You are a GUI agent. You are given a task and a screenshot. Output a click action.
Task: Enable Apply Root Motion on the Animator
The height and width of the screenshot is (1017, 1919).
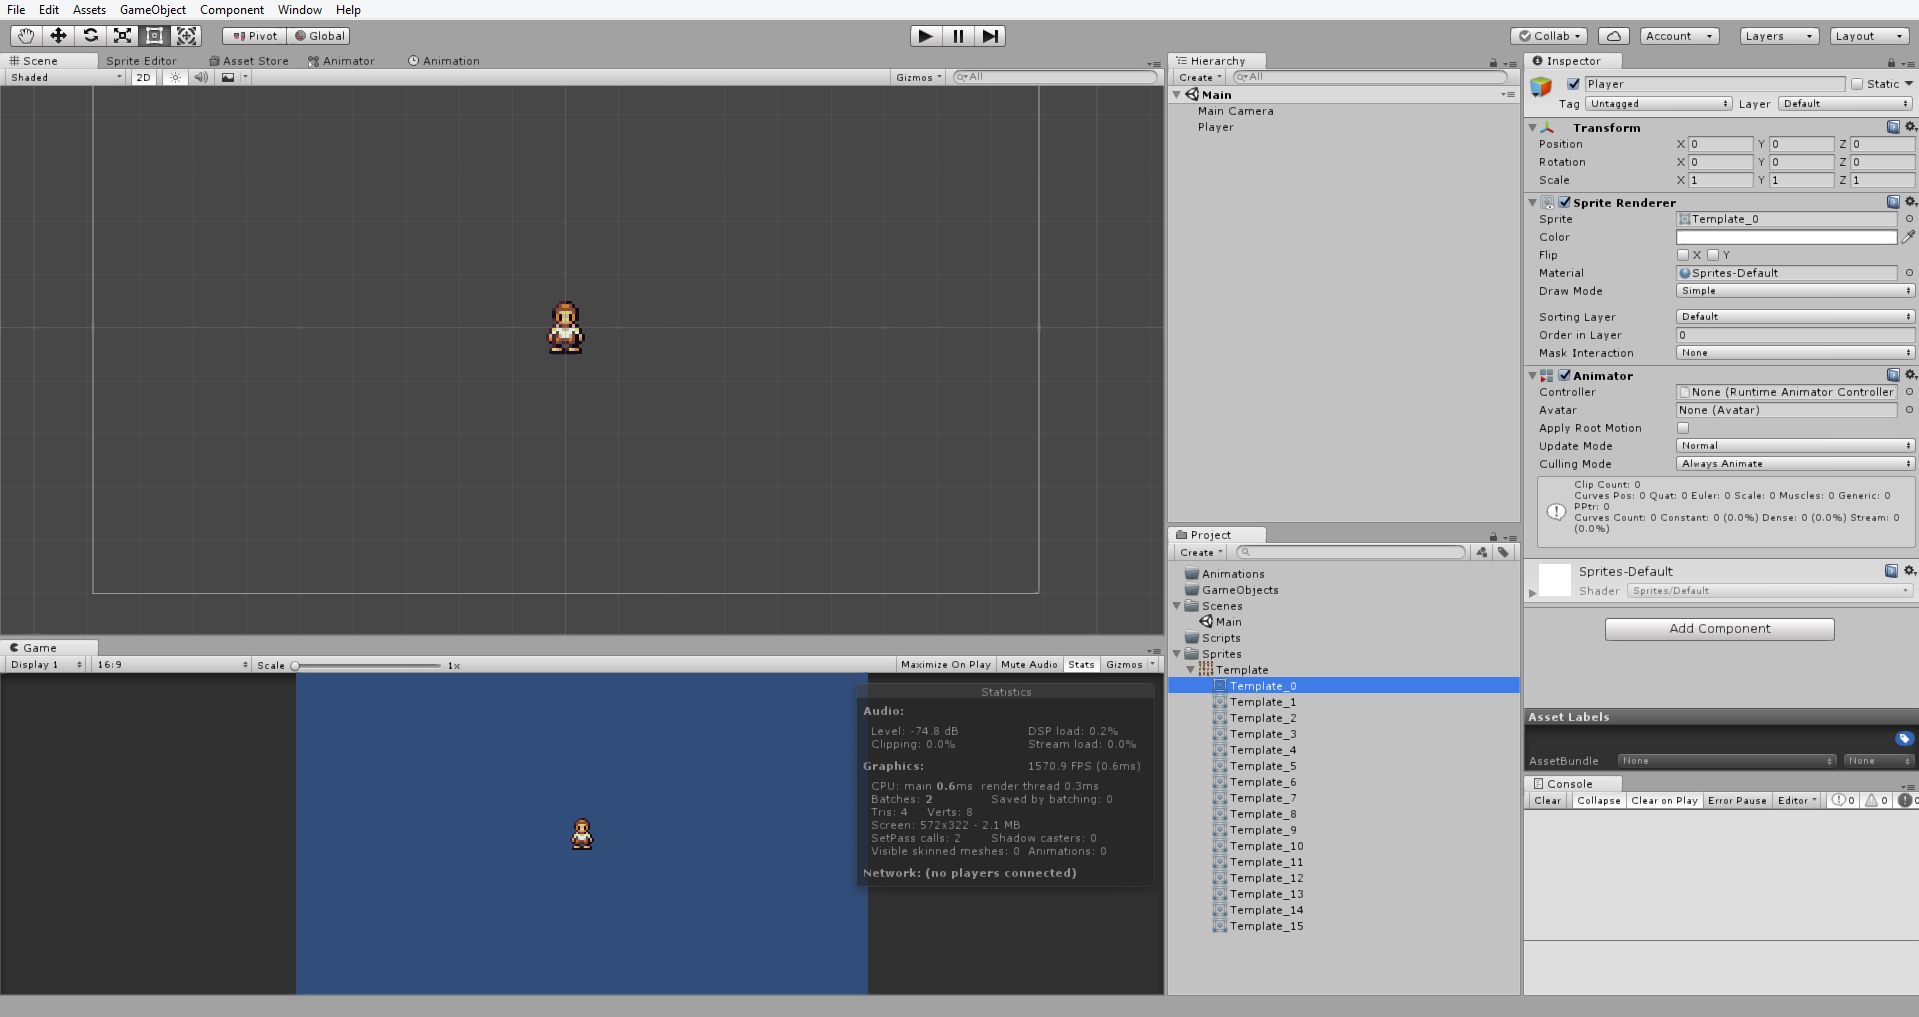tap(1683, 427)
